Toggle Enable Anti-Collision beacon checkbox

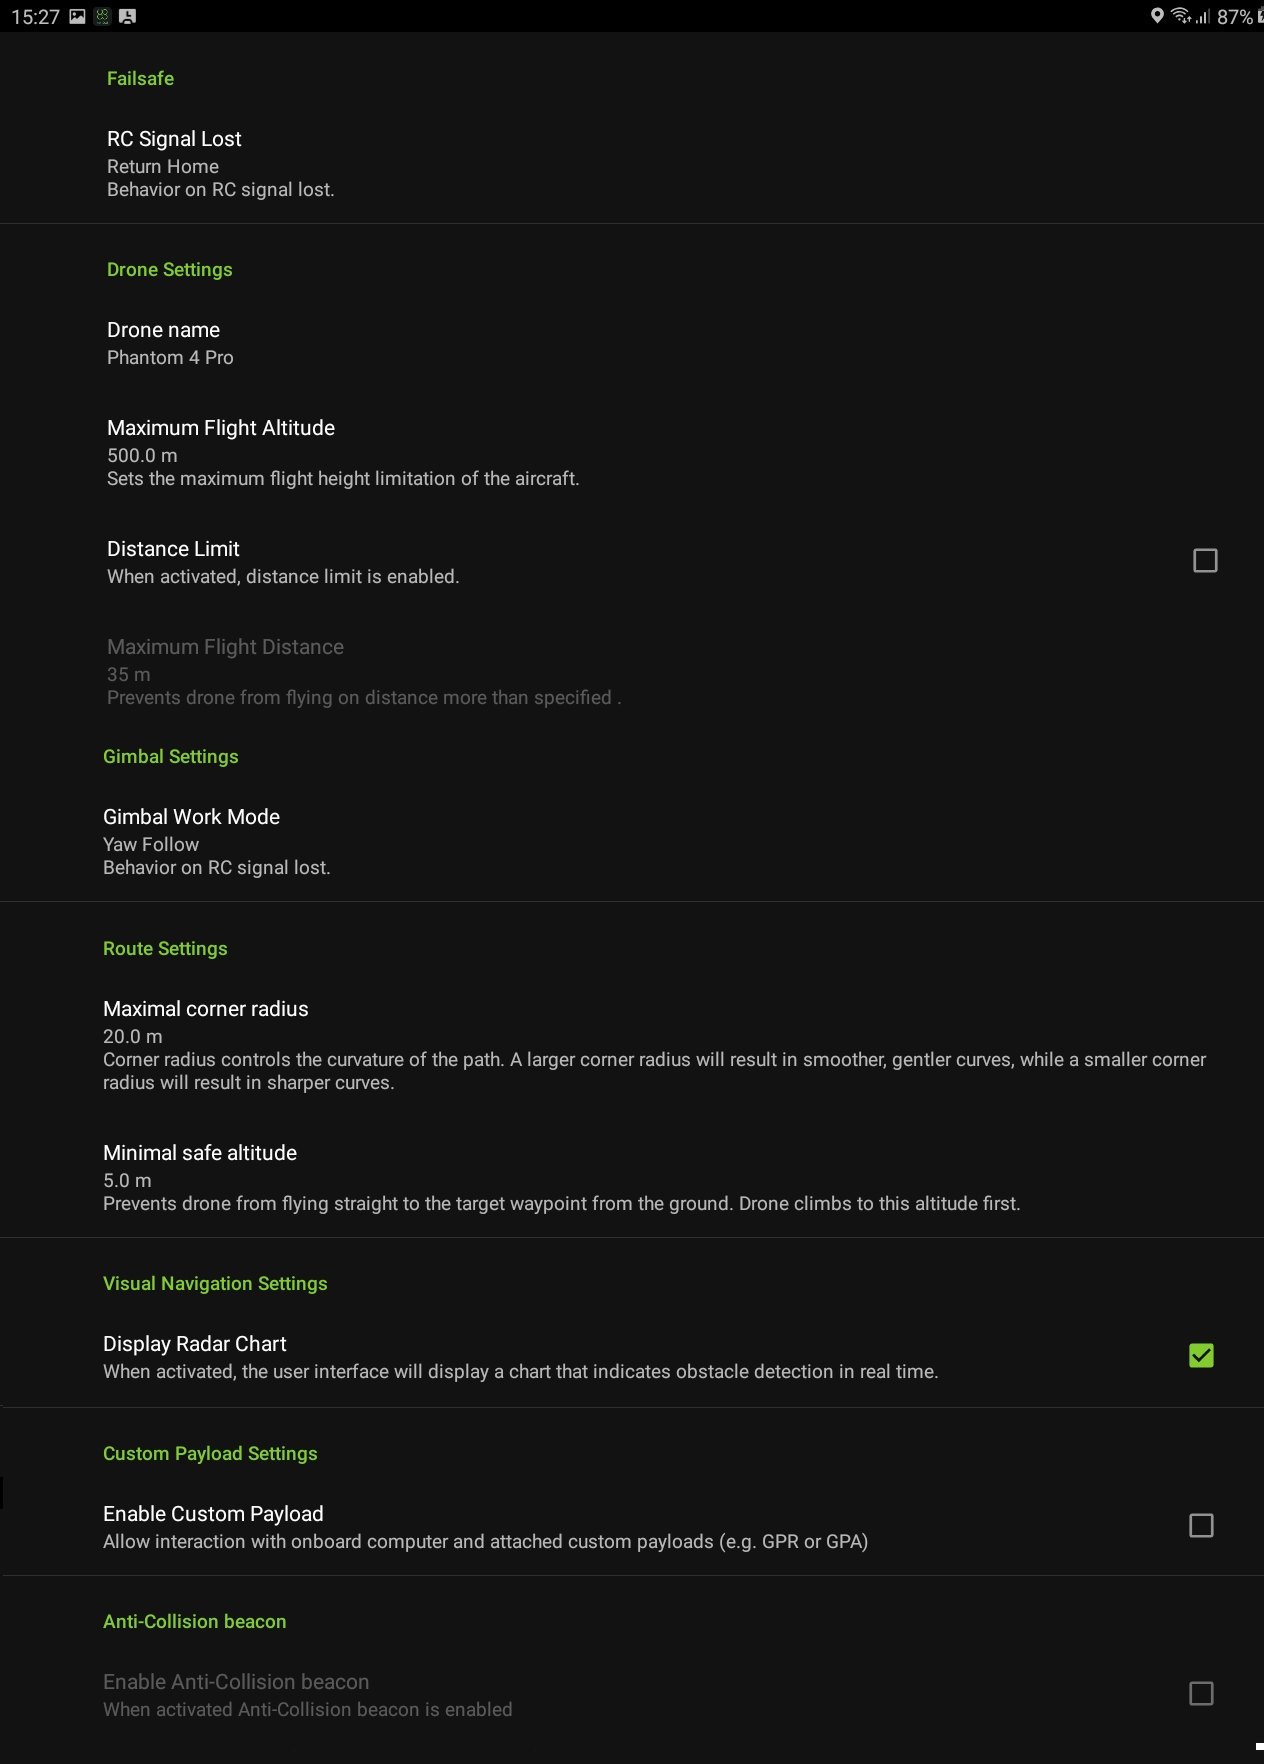coord(1201,1694)
